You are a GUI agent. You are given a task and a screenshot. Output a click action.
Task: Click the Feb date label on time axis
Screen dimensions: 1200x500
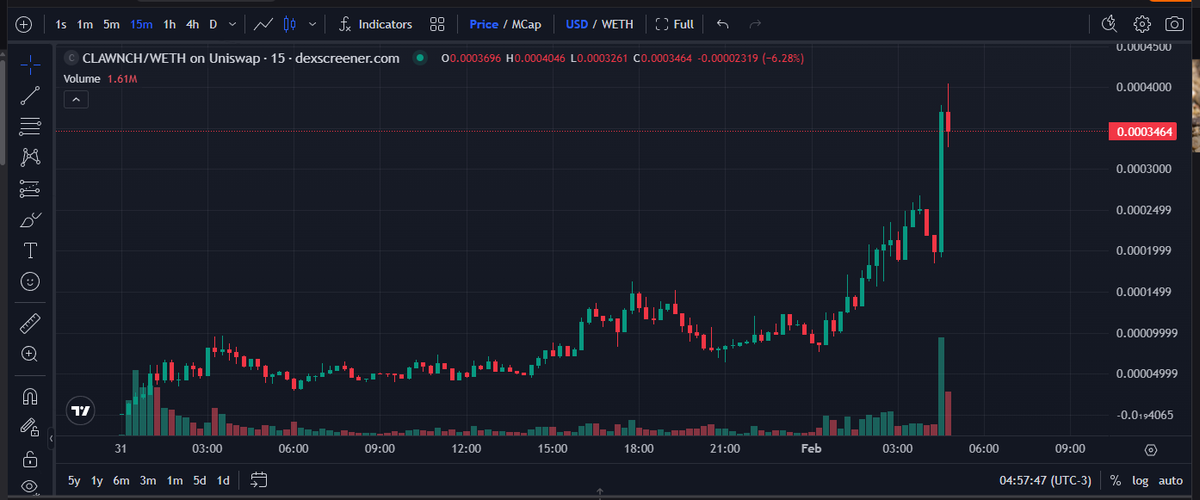click(811, 450)
